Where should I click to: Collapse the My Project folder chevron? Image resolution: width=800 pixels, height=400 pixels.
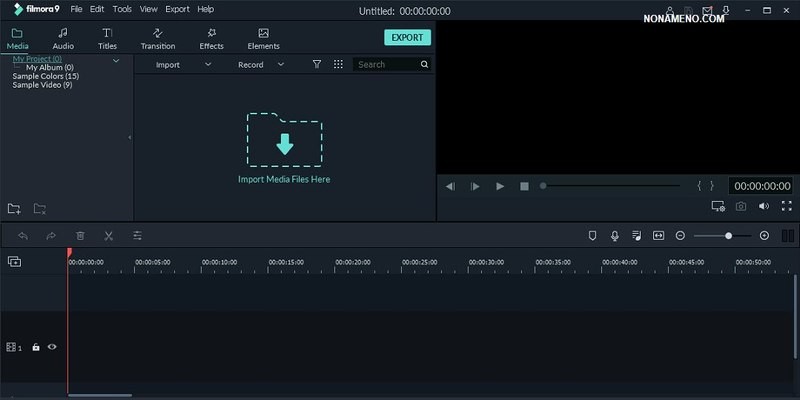(116, 60)
